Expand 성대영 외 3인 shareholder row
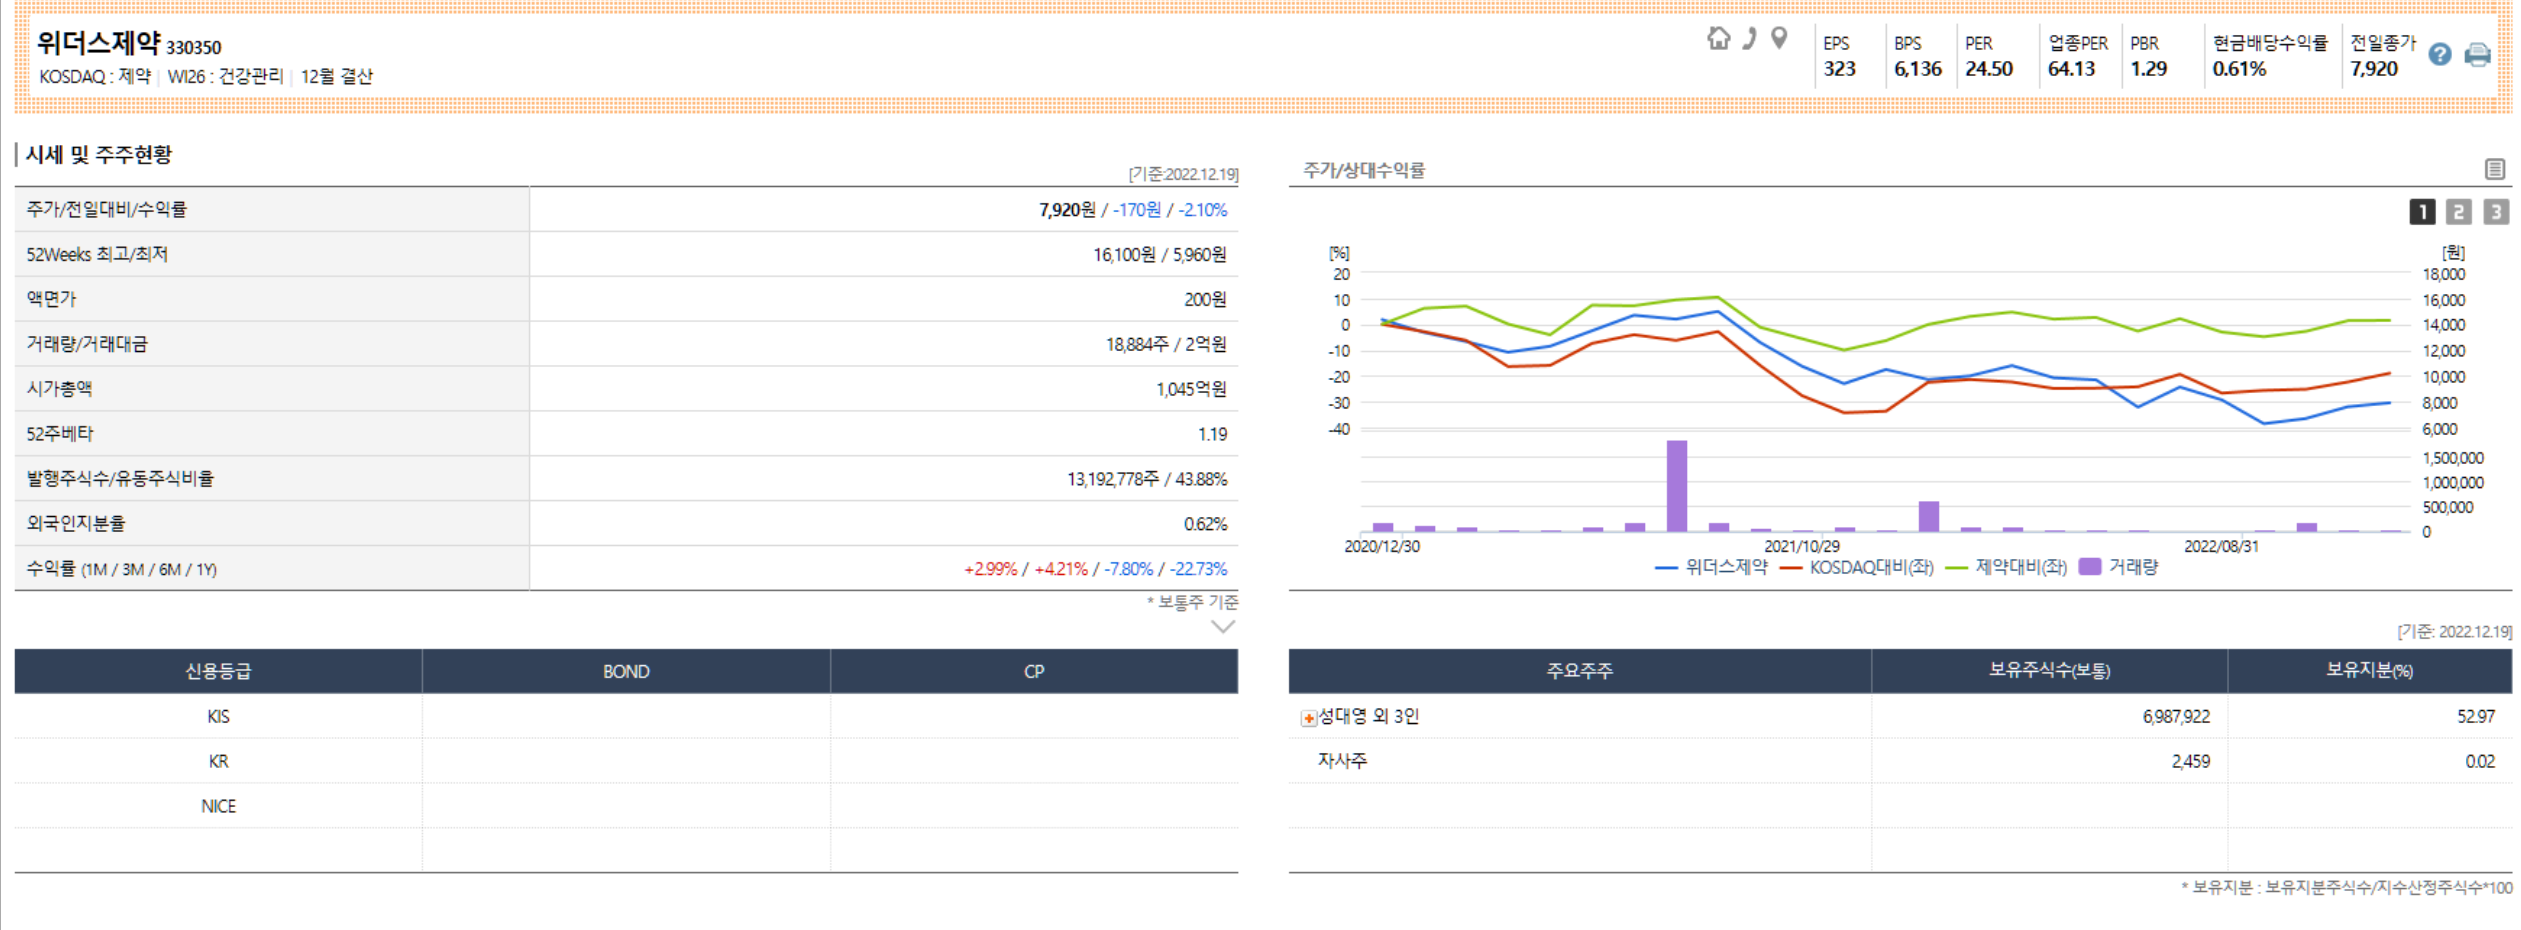This screenshot has height=930, width=2521. click(1307, 718)
